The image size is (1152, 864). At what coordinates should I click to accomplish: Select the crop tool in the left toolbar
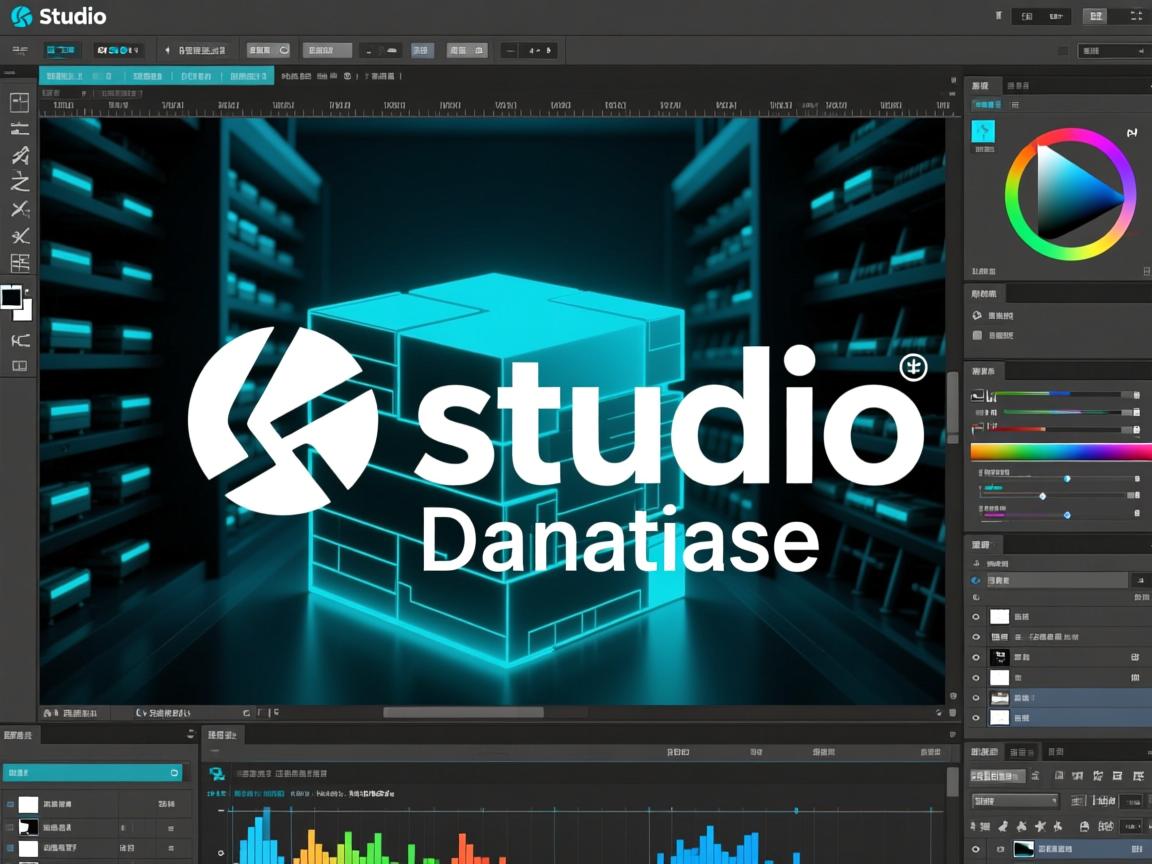(x=20, y=100)
